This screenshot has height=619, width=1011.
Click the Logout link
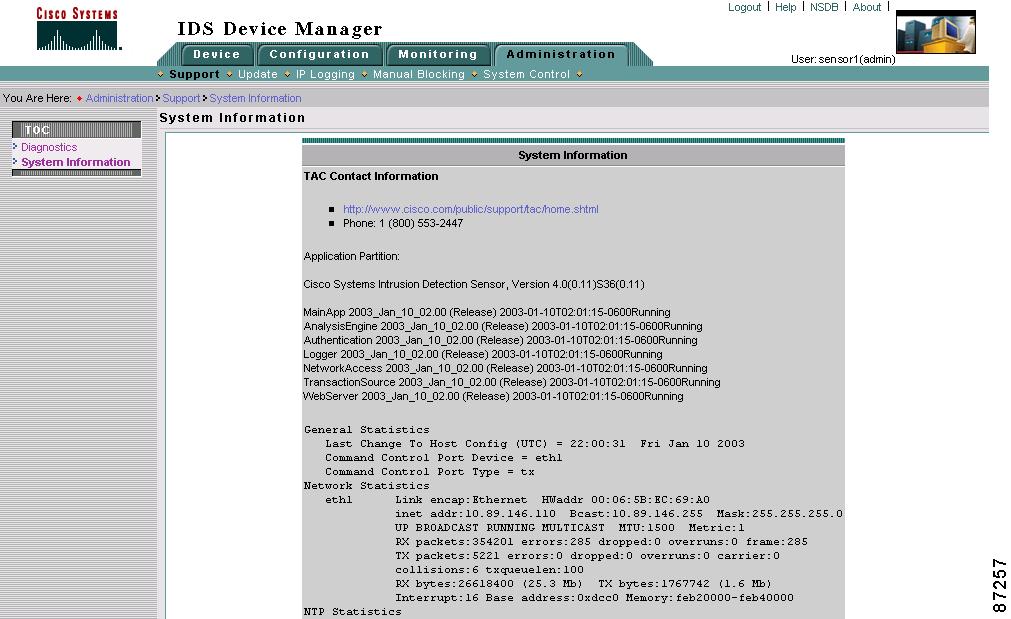(x=745, y=7)
